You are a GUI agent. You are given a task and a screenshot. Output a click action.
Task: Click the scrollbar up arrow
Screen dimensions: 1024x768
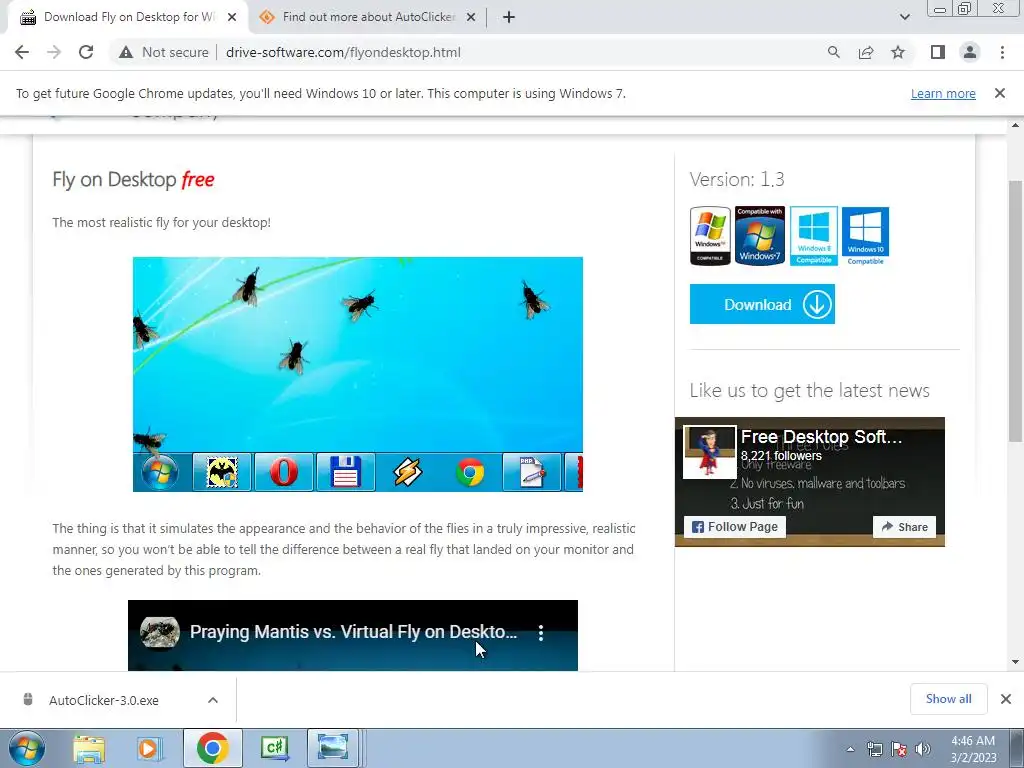point(1016,125)
